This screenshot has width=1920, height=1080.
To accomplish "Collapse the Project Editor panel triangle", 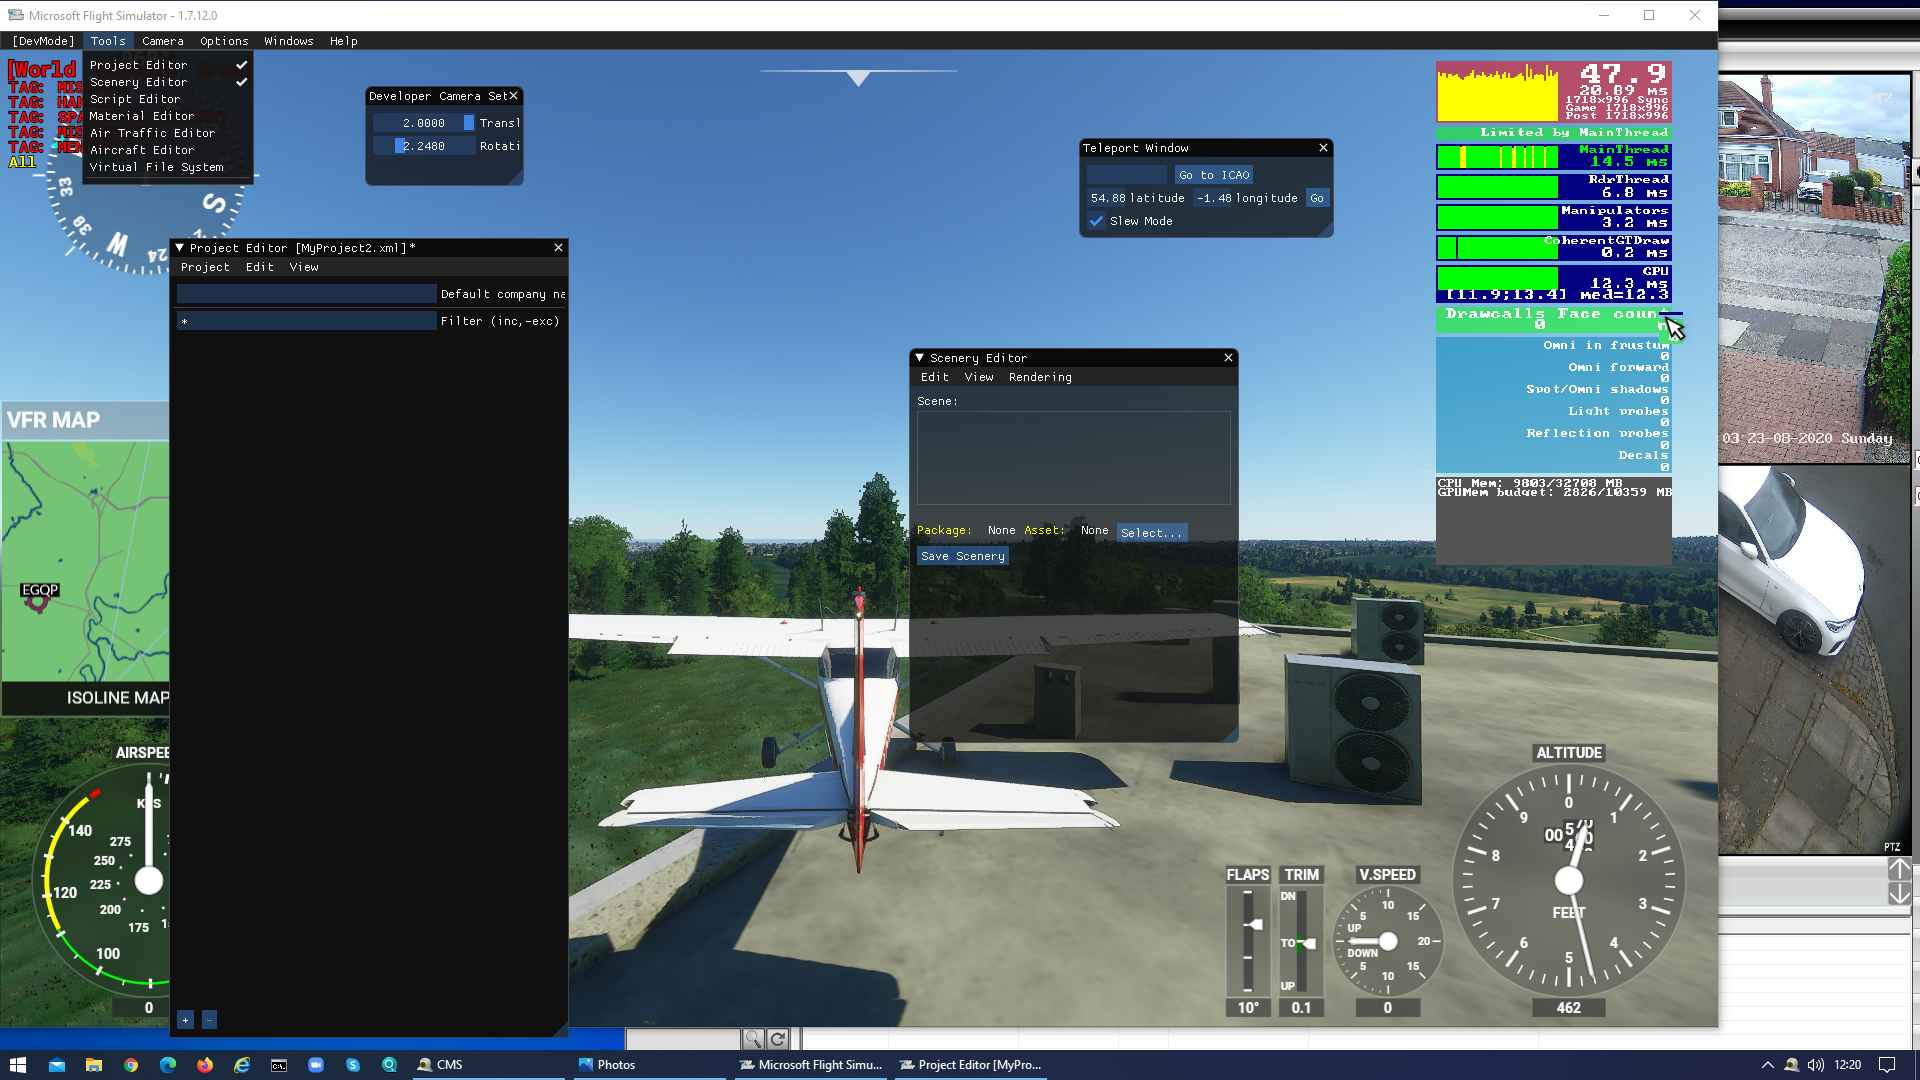I will tap(179, 247).
